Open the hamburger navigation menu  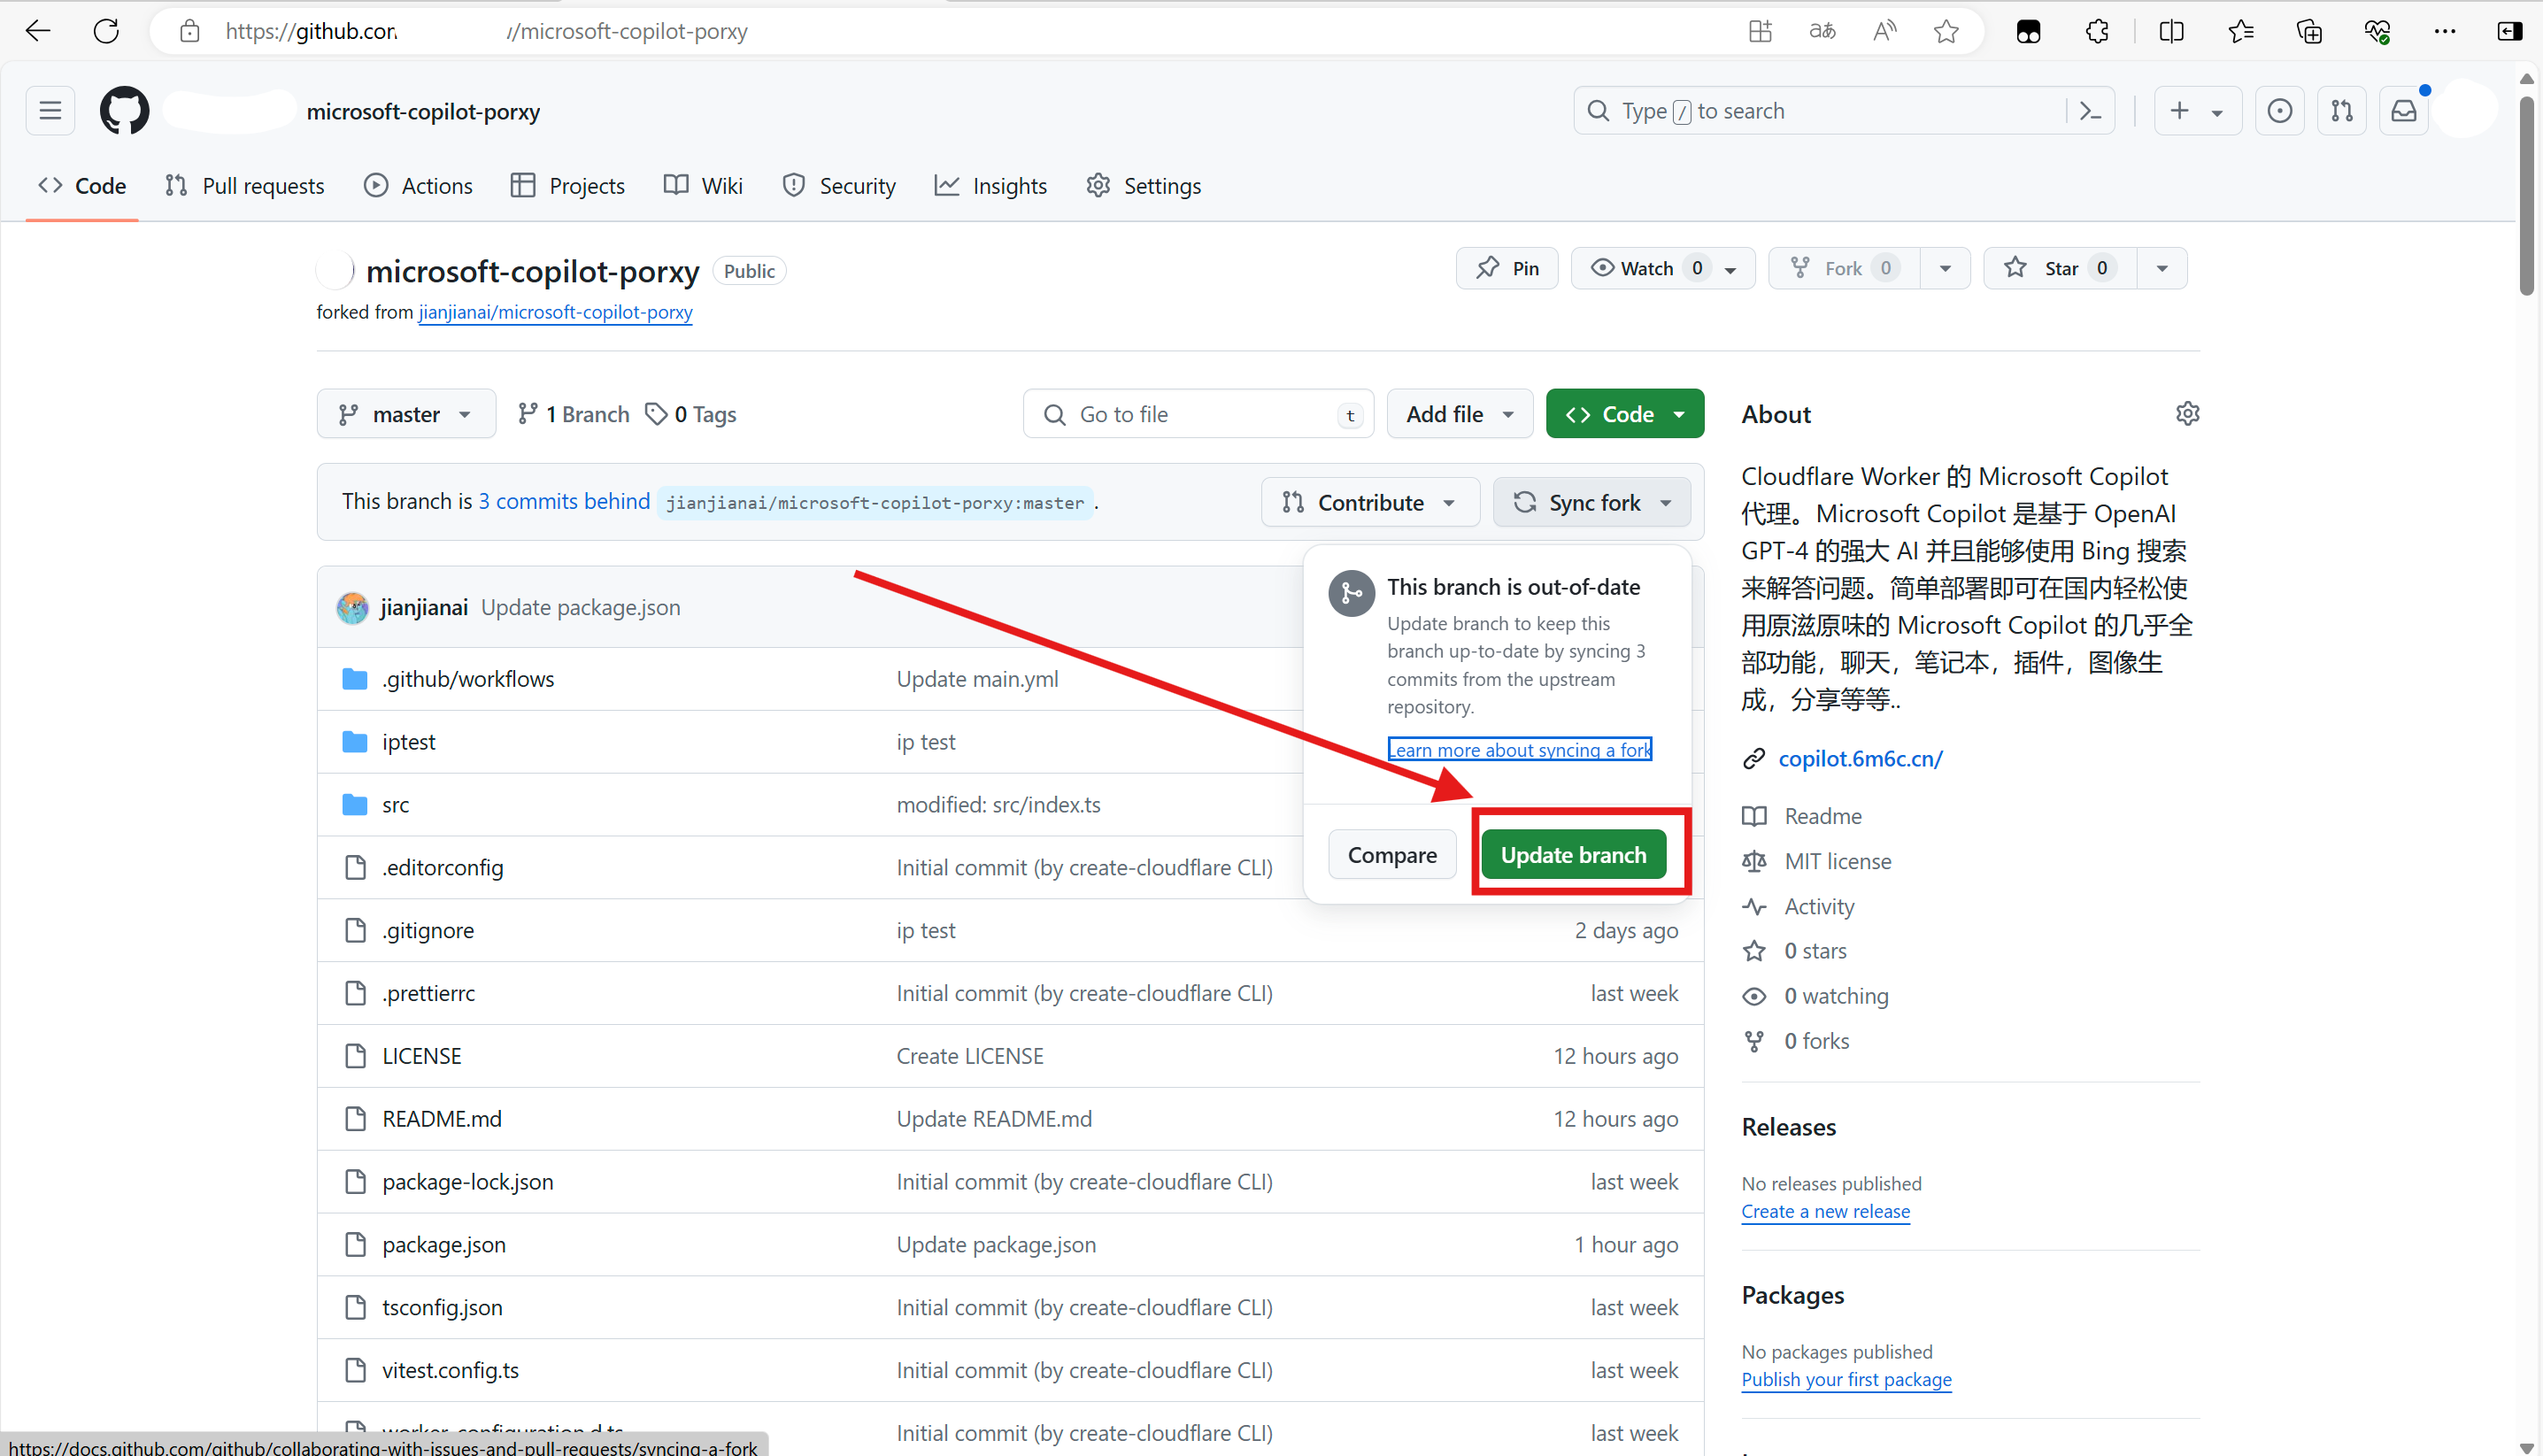[50, 111]
